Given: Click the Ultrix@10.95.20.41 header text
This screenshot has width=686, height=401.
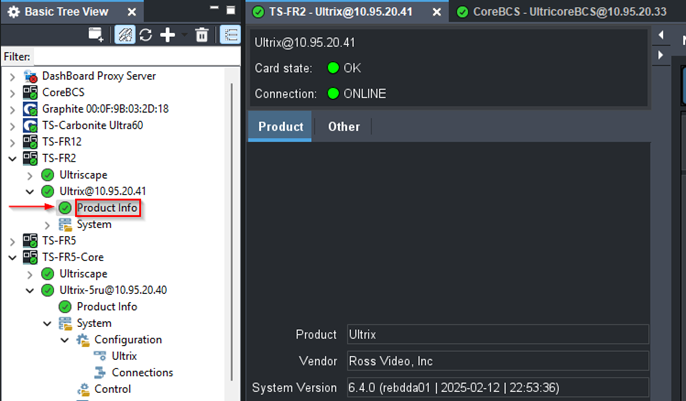Looking at the screenshot, I should (305, 42).
